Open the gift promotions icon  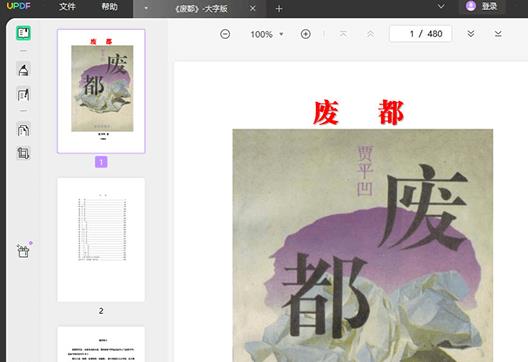click(x=24, y=251)
